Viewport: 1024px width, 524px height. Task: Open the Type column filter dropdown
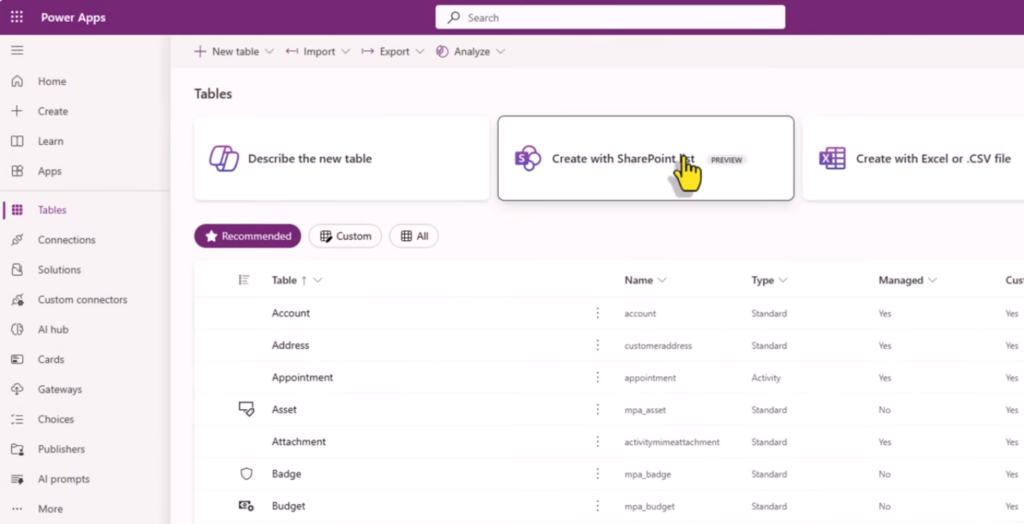click(x=783, y=280)
